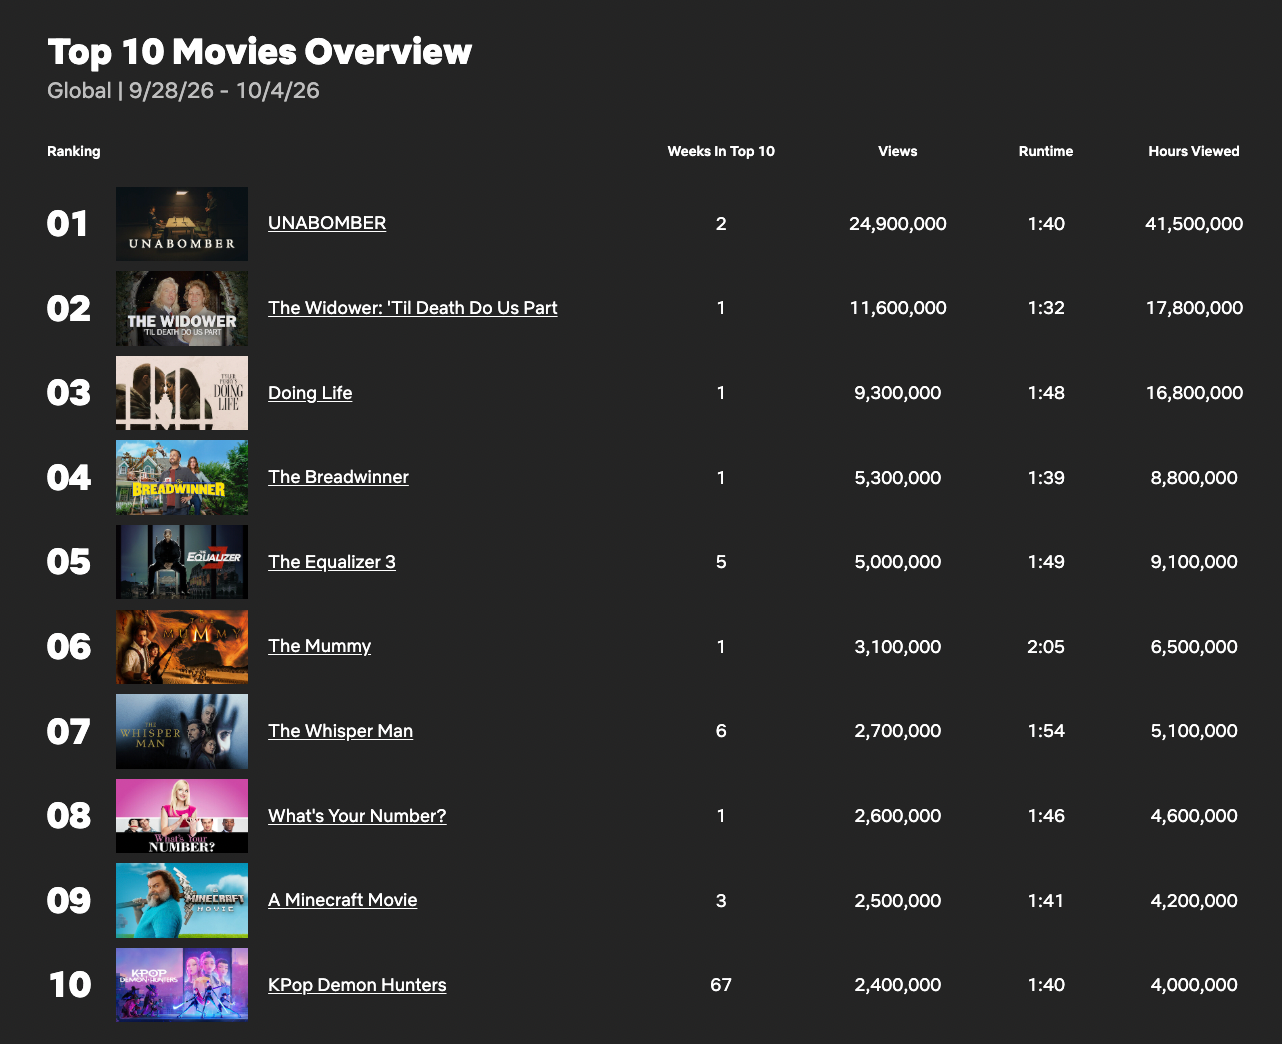The image size is (1282, 1044).
Task: Click the 'Hours Viewed' column header
Action: click(1194, 151)
